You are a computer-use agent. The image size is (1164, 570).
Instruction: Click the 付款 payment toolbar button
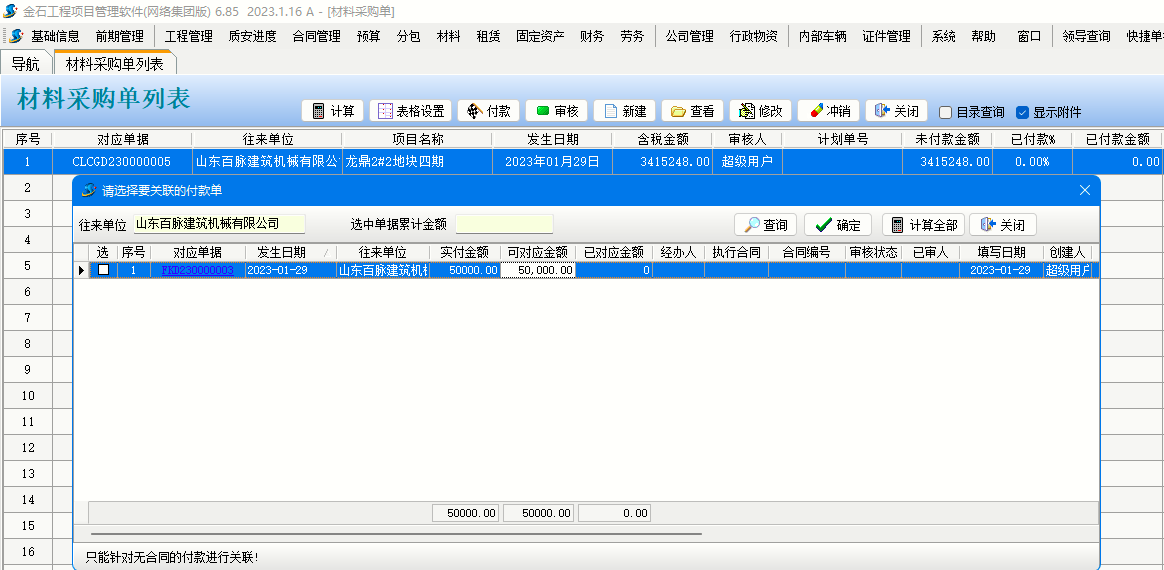pos(489,111)
